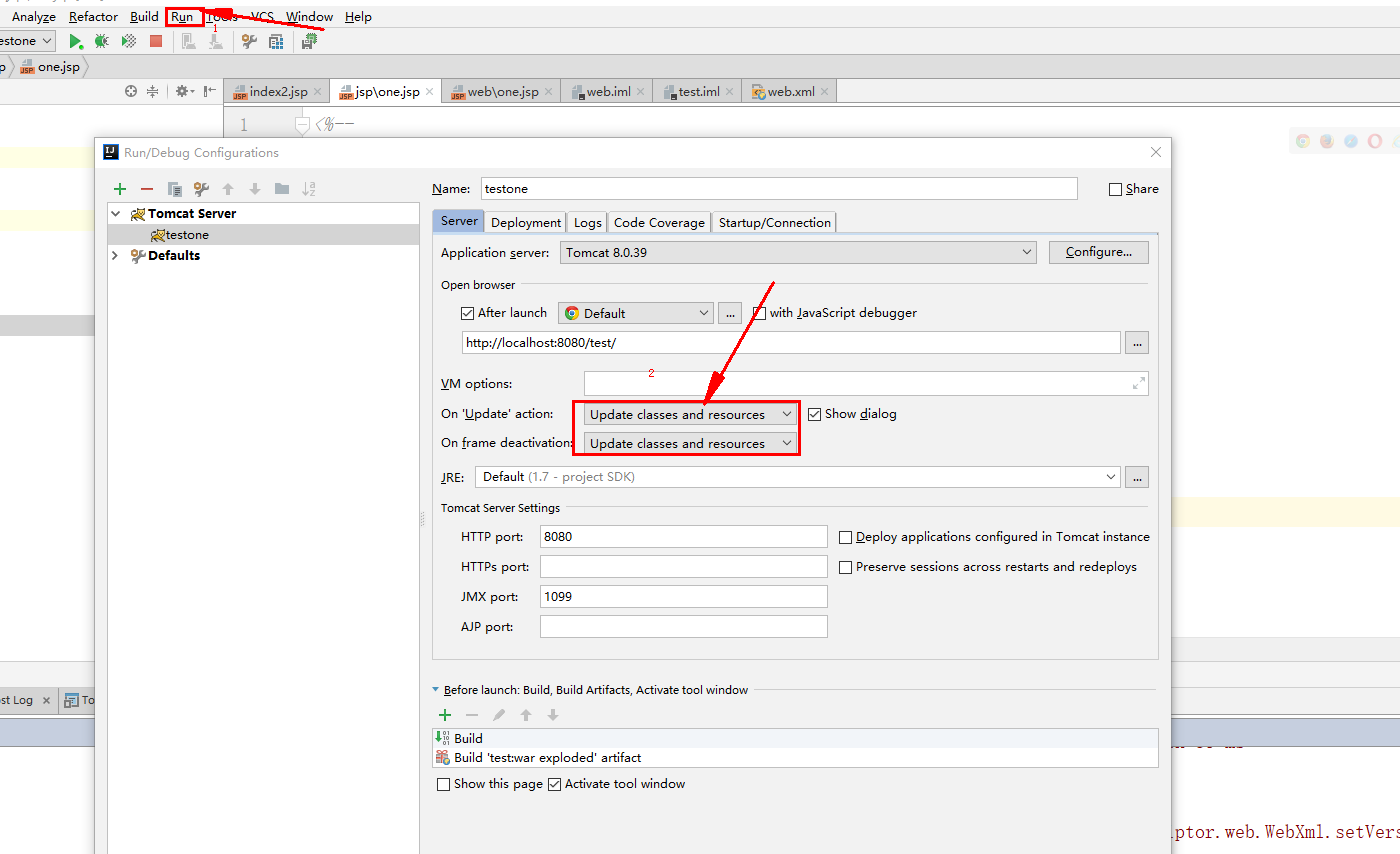Screen dimensions: 1400x854
Task: Click the Configure... button
Action: click(x=1099, y=253)
